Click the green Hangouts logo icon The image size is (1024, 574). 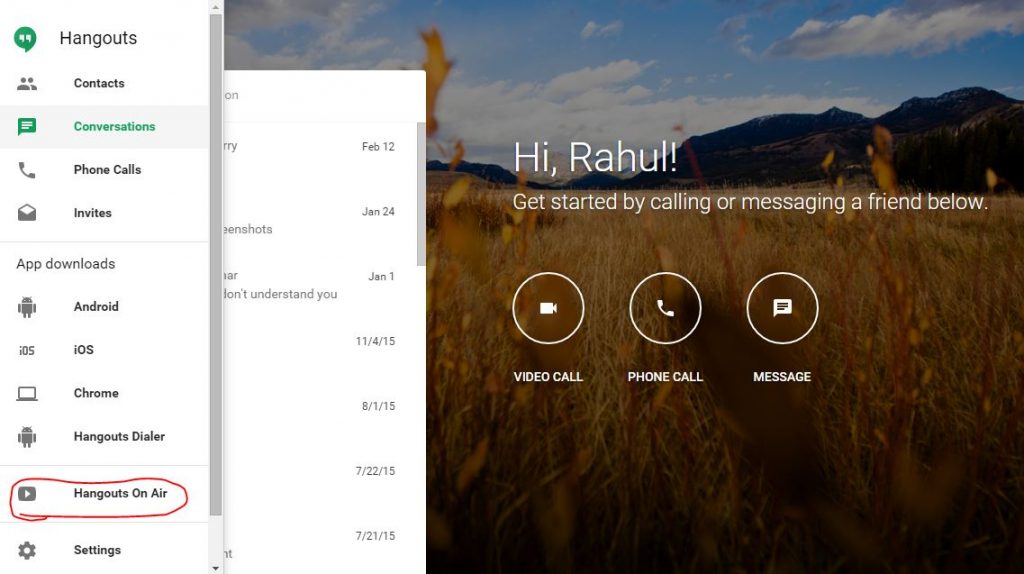click(x=25, y=39)
